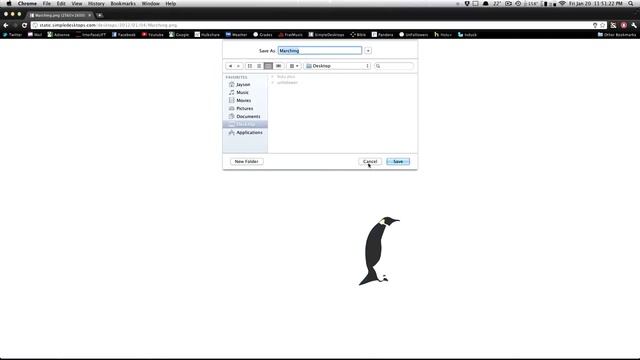Expand the first folder in the file list
Screen dimensions: 640x360
point(272,77)
